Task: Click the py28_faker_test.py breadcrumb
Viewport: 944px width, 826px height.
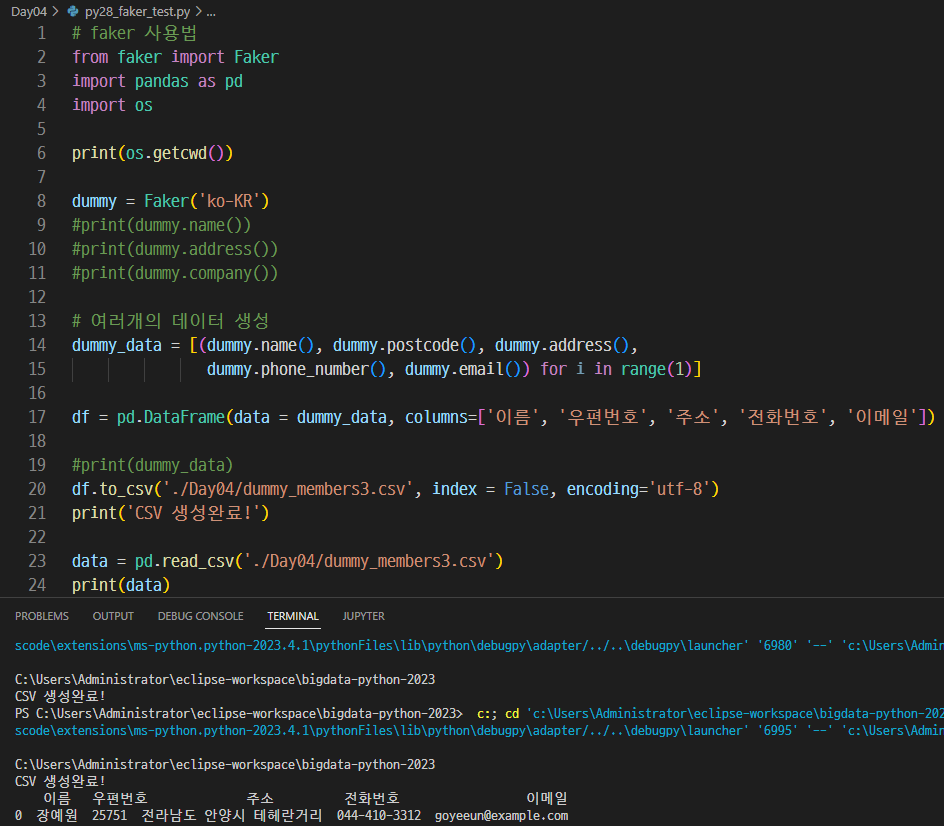Action: click(x=137, y=11)
